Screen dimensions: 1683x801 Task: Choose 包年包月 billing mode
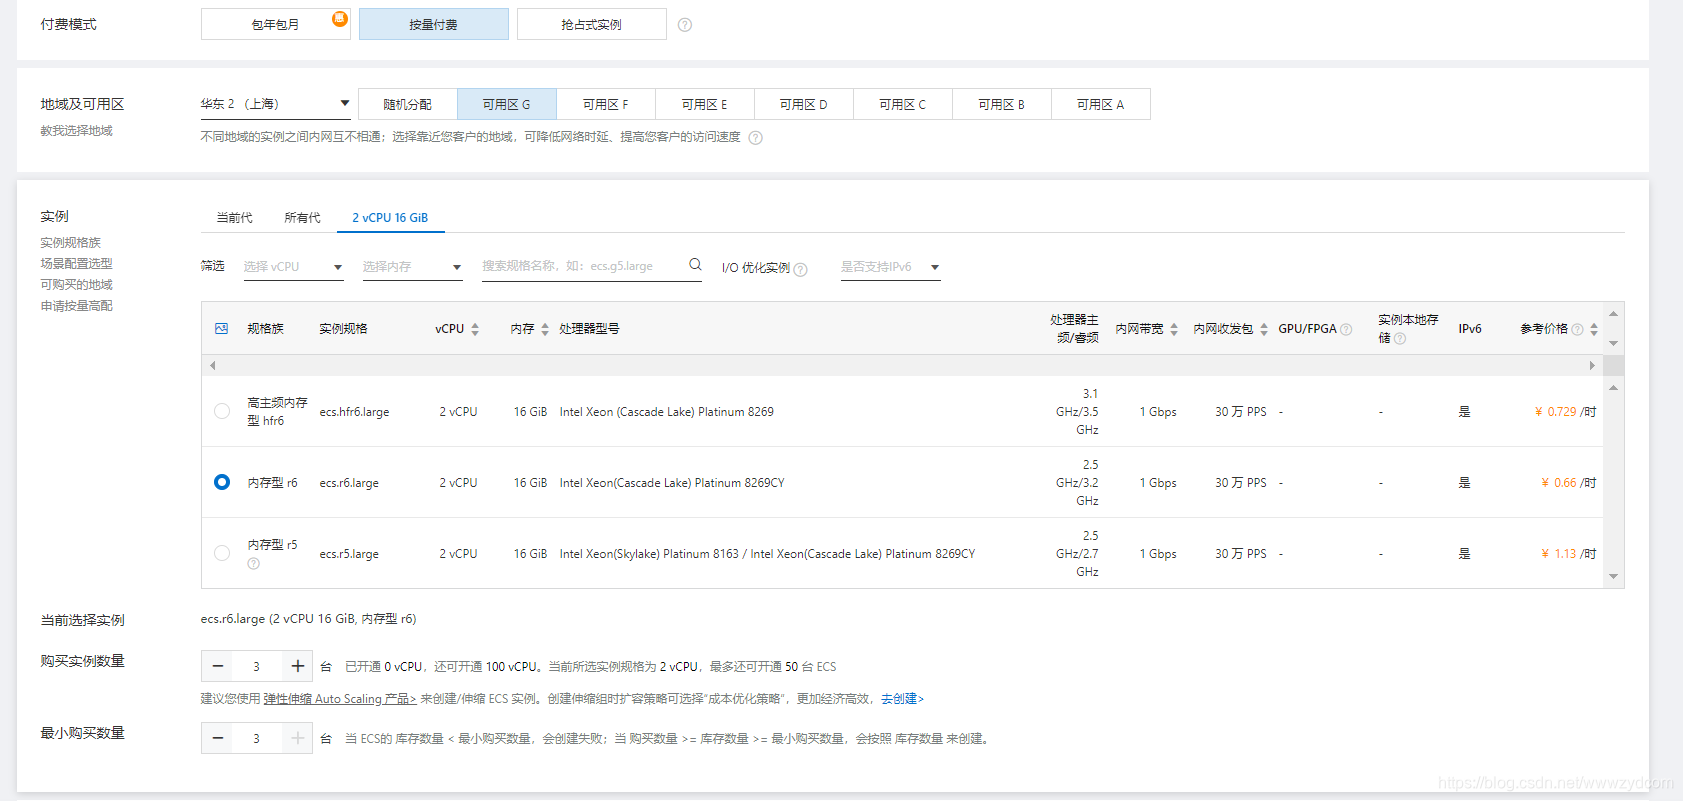coord(275,24)
